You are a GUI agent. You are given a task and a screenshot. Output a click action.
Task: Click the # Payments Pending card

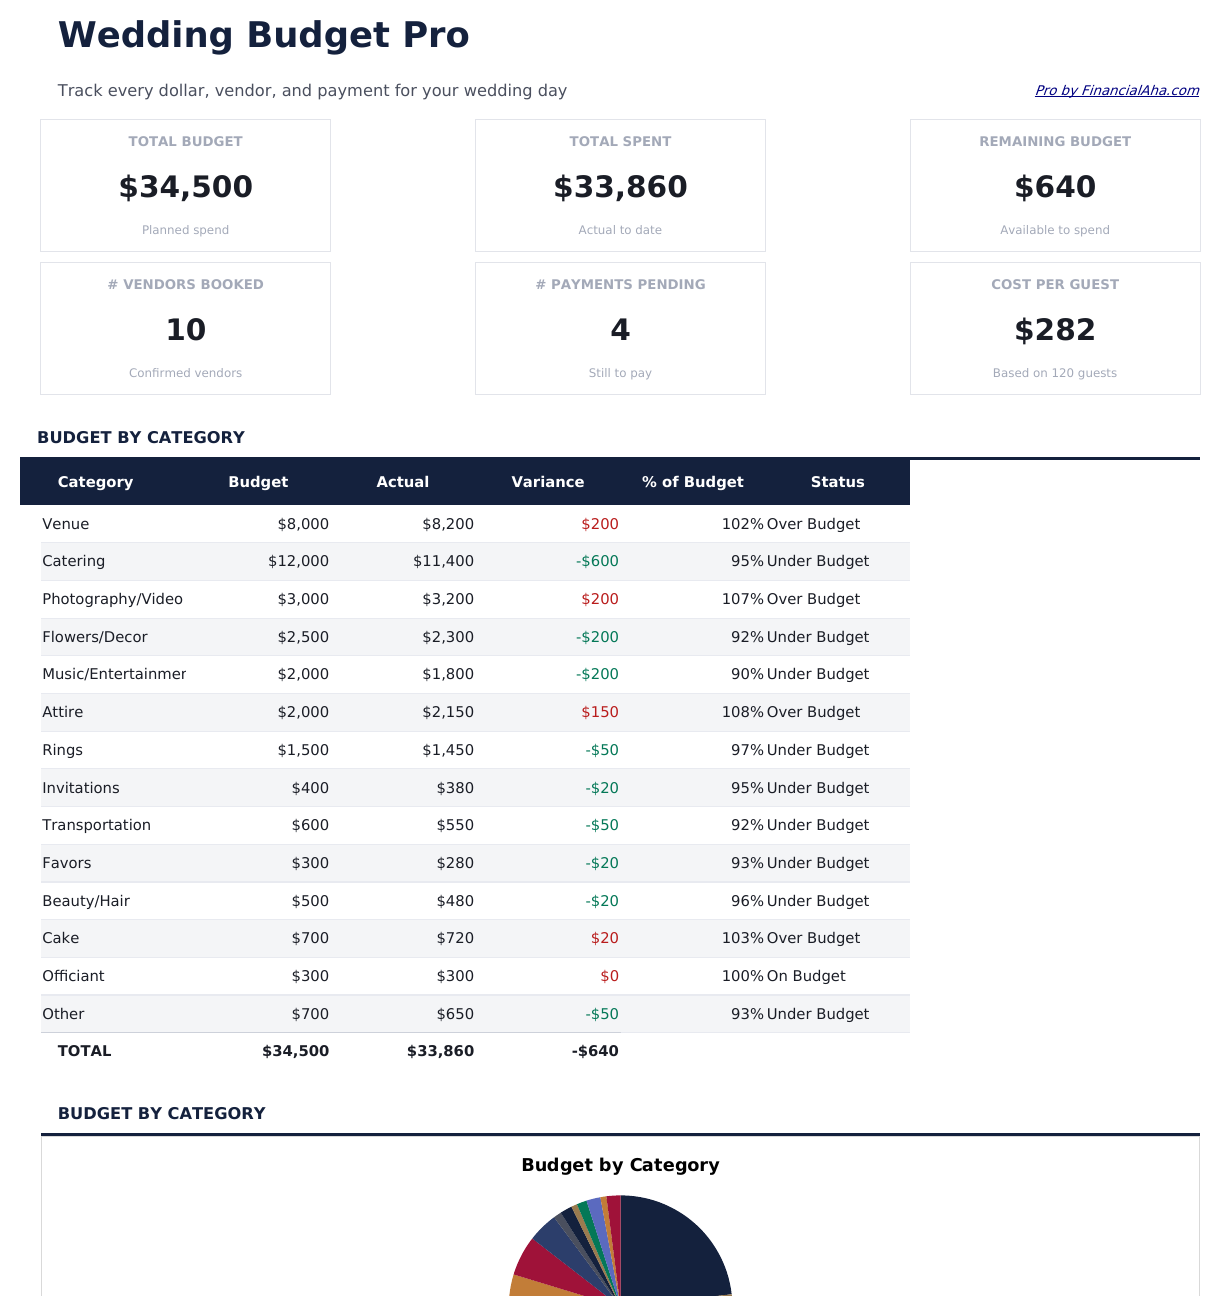pyautogui.click(x=620, y=328)
